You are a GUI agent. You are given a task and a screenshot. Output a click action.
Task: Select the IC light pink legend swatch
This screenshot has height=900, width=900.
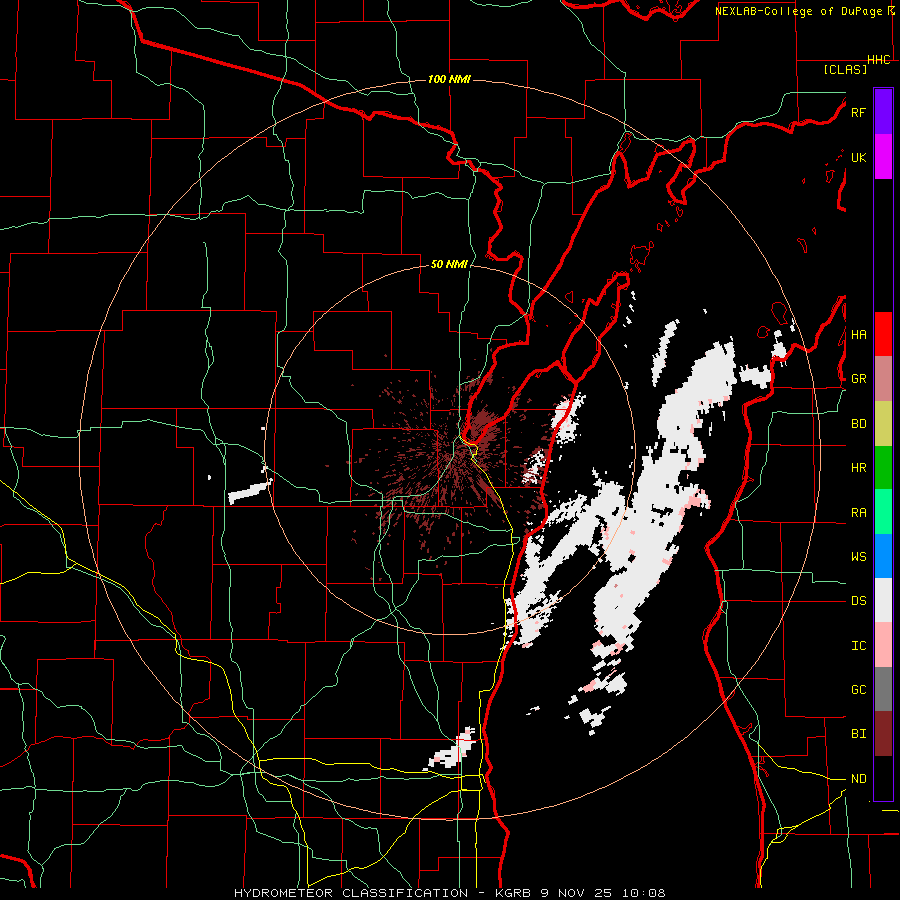883,645
